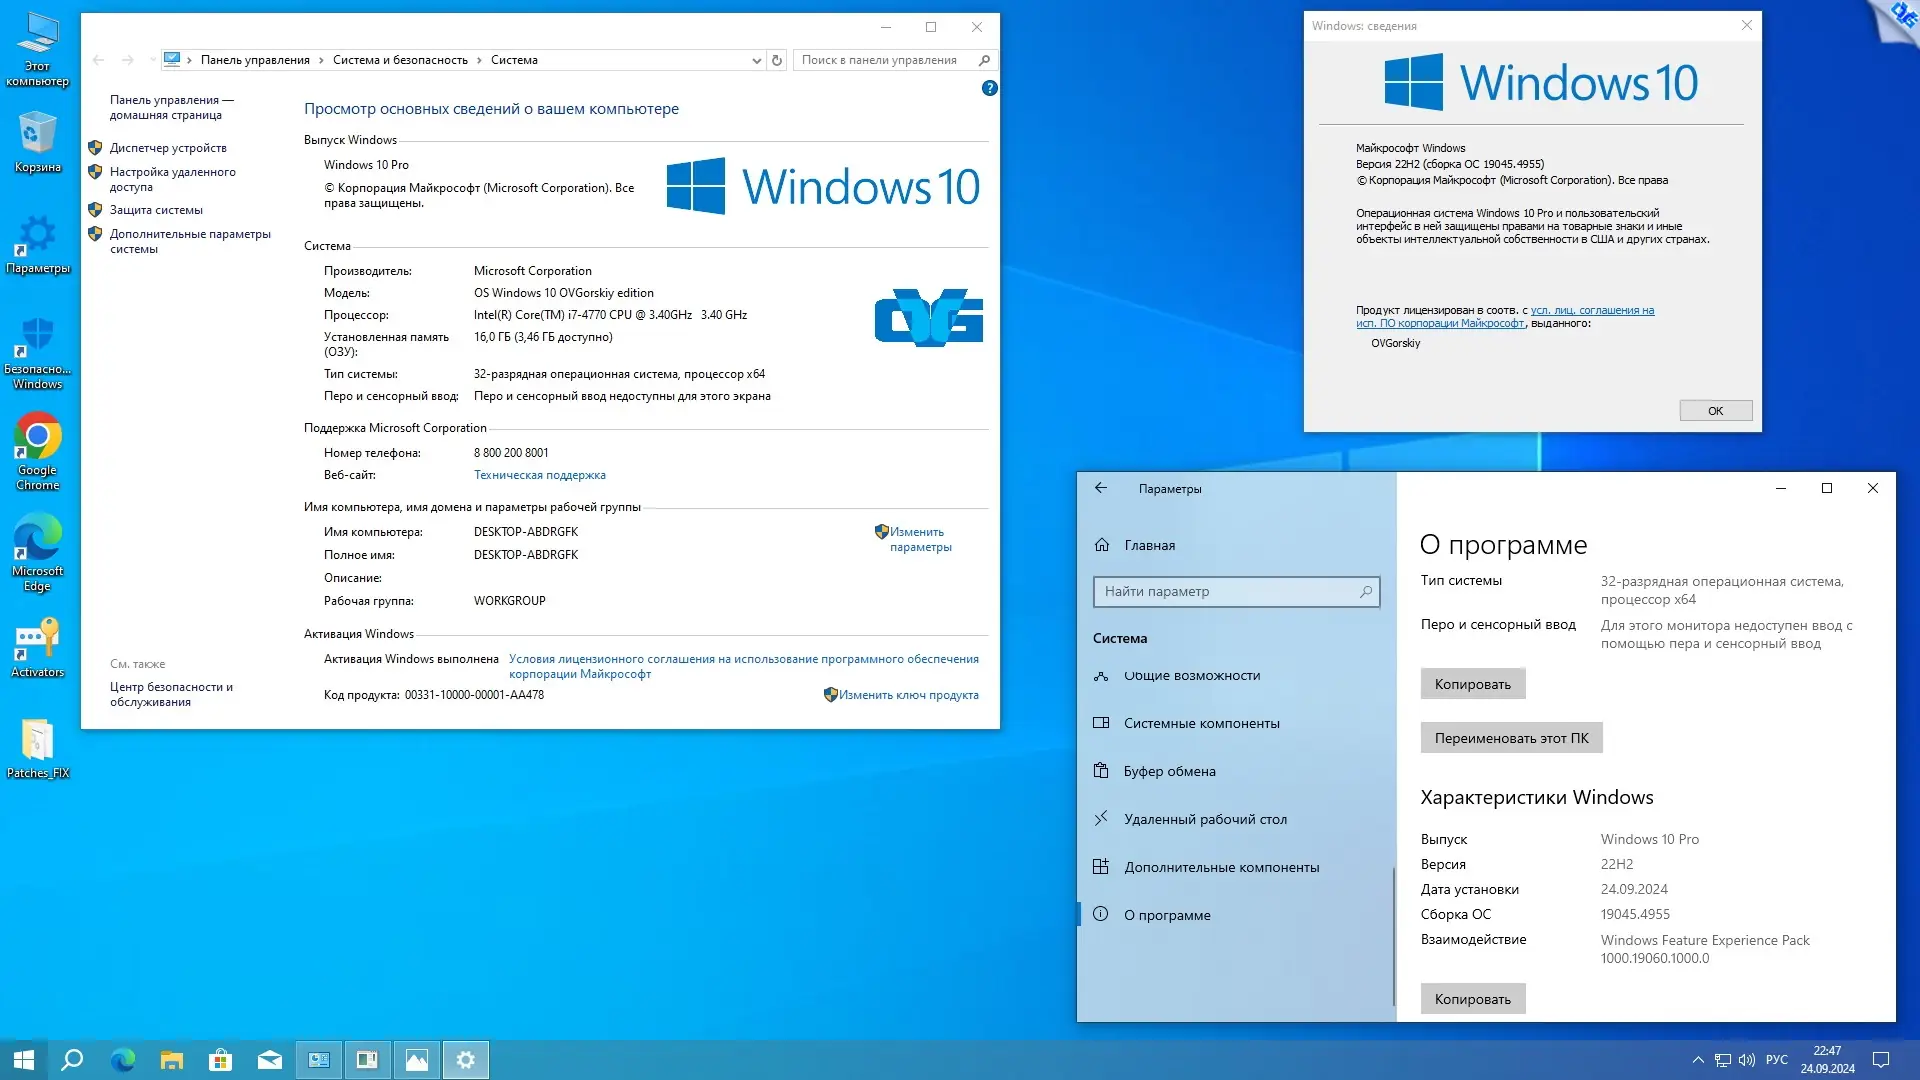
Task: Show hidden system tray icons chevron
Action: [1698, 1060]
